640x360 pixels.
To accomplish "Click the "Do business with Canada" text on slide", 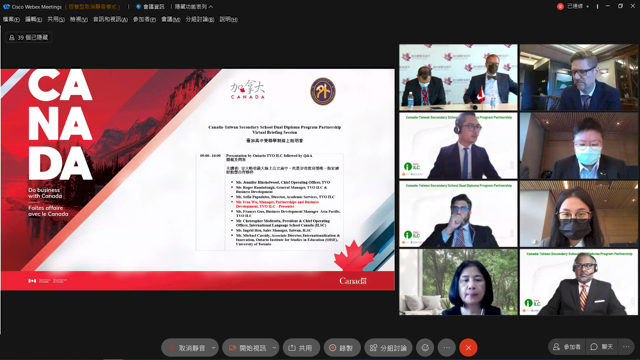I will [x=45, y=193].
